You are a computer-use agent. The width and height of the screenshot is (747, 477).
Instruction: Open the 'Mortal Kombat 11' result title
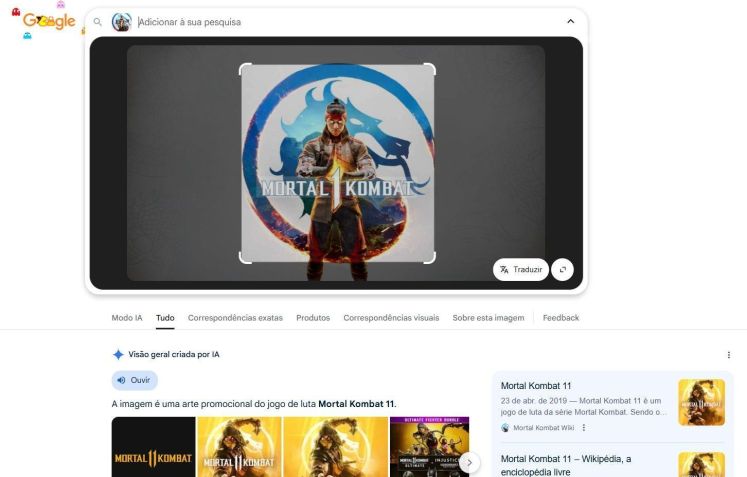[x=536, y=386]
